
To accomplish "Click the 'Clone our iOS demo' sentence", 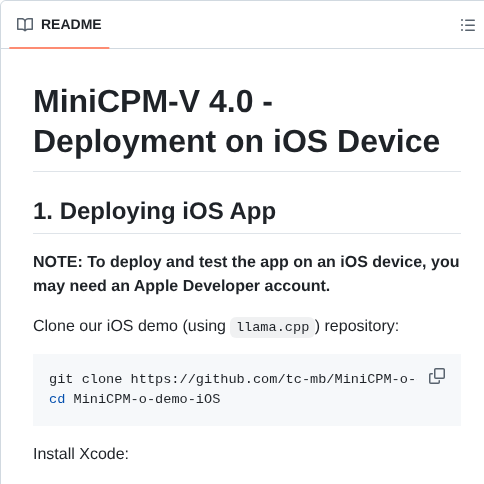I will click(216, 326).
